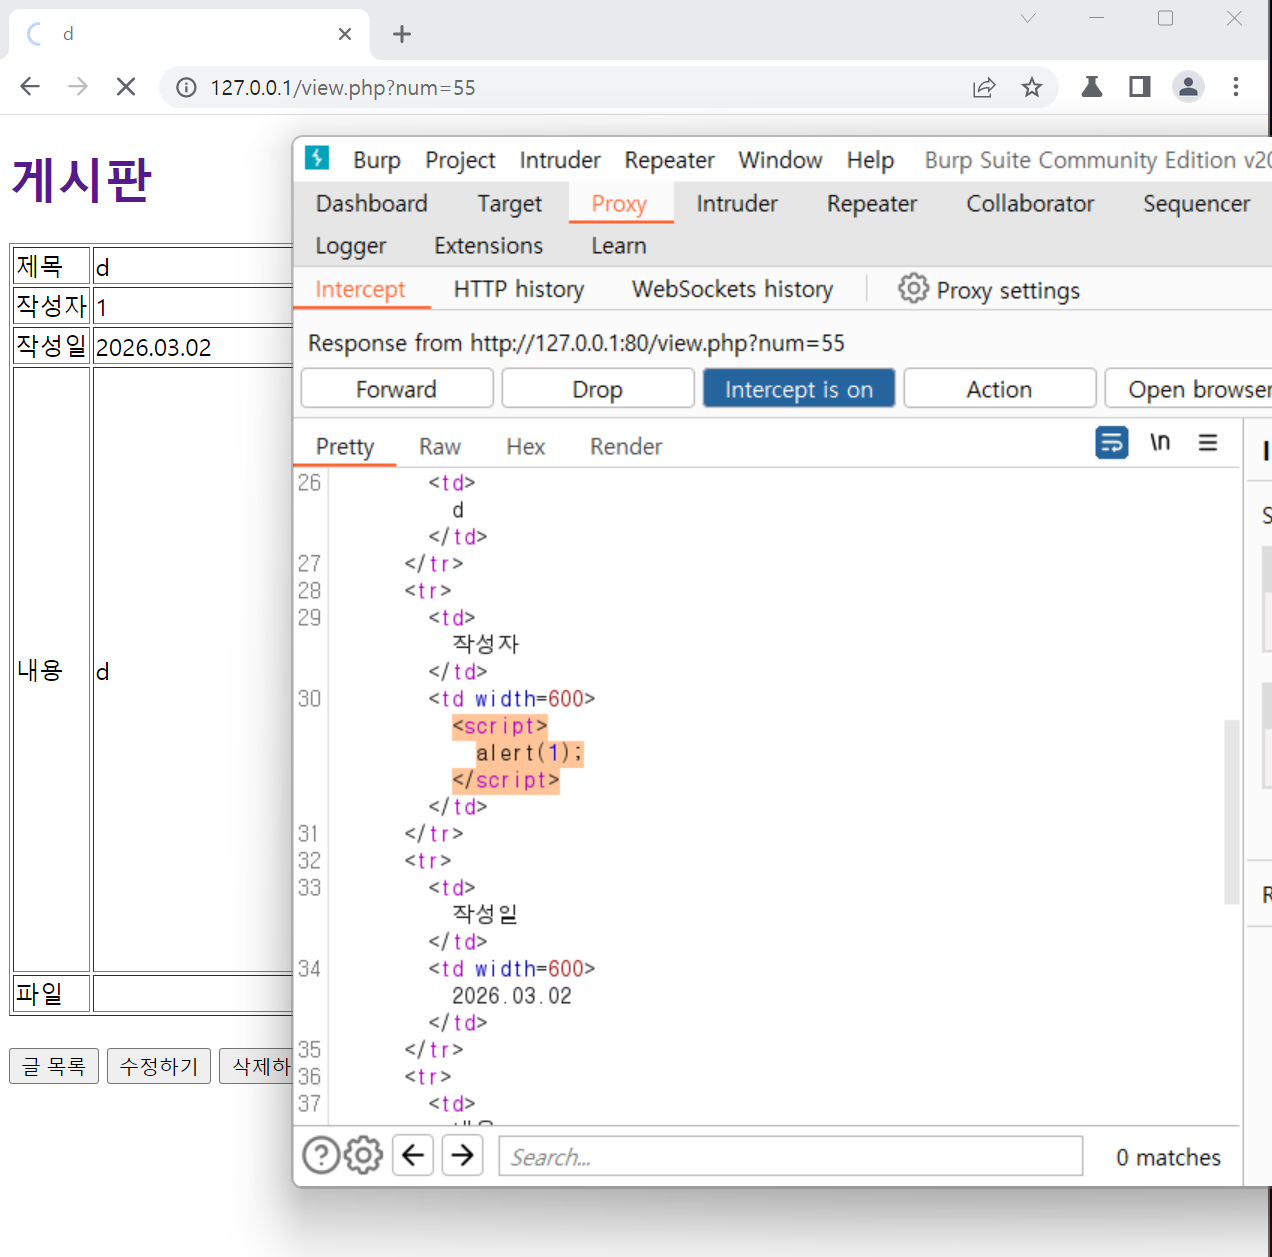Switch to the Repeater tool tab
Screen dimensions: 1272x1257
872,203
